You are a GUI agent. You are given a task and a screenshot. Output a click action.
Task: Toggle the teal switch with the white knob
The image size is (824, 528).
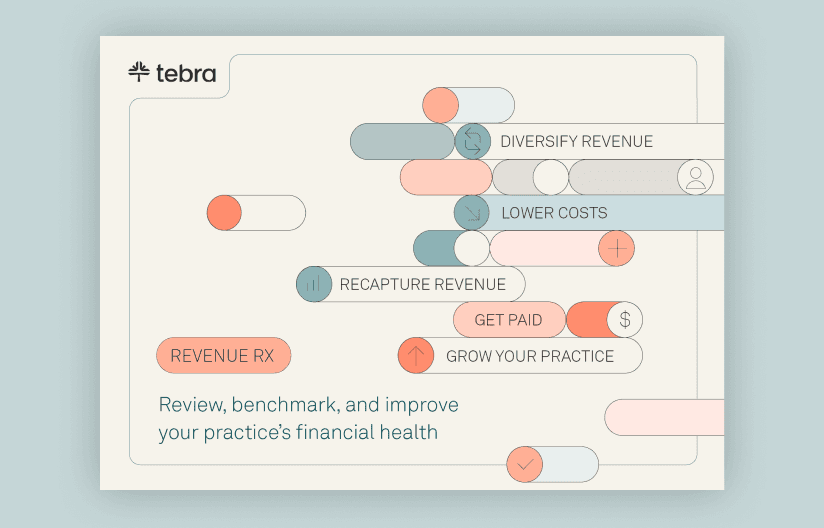click(451, 249)
